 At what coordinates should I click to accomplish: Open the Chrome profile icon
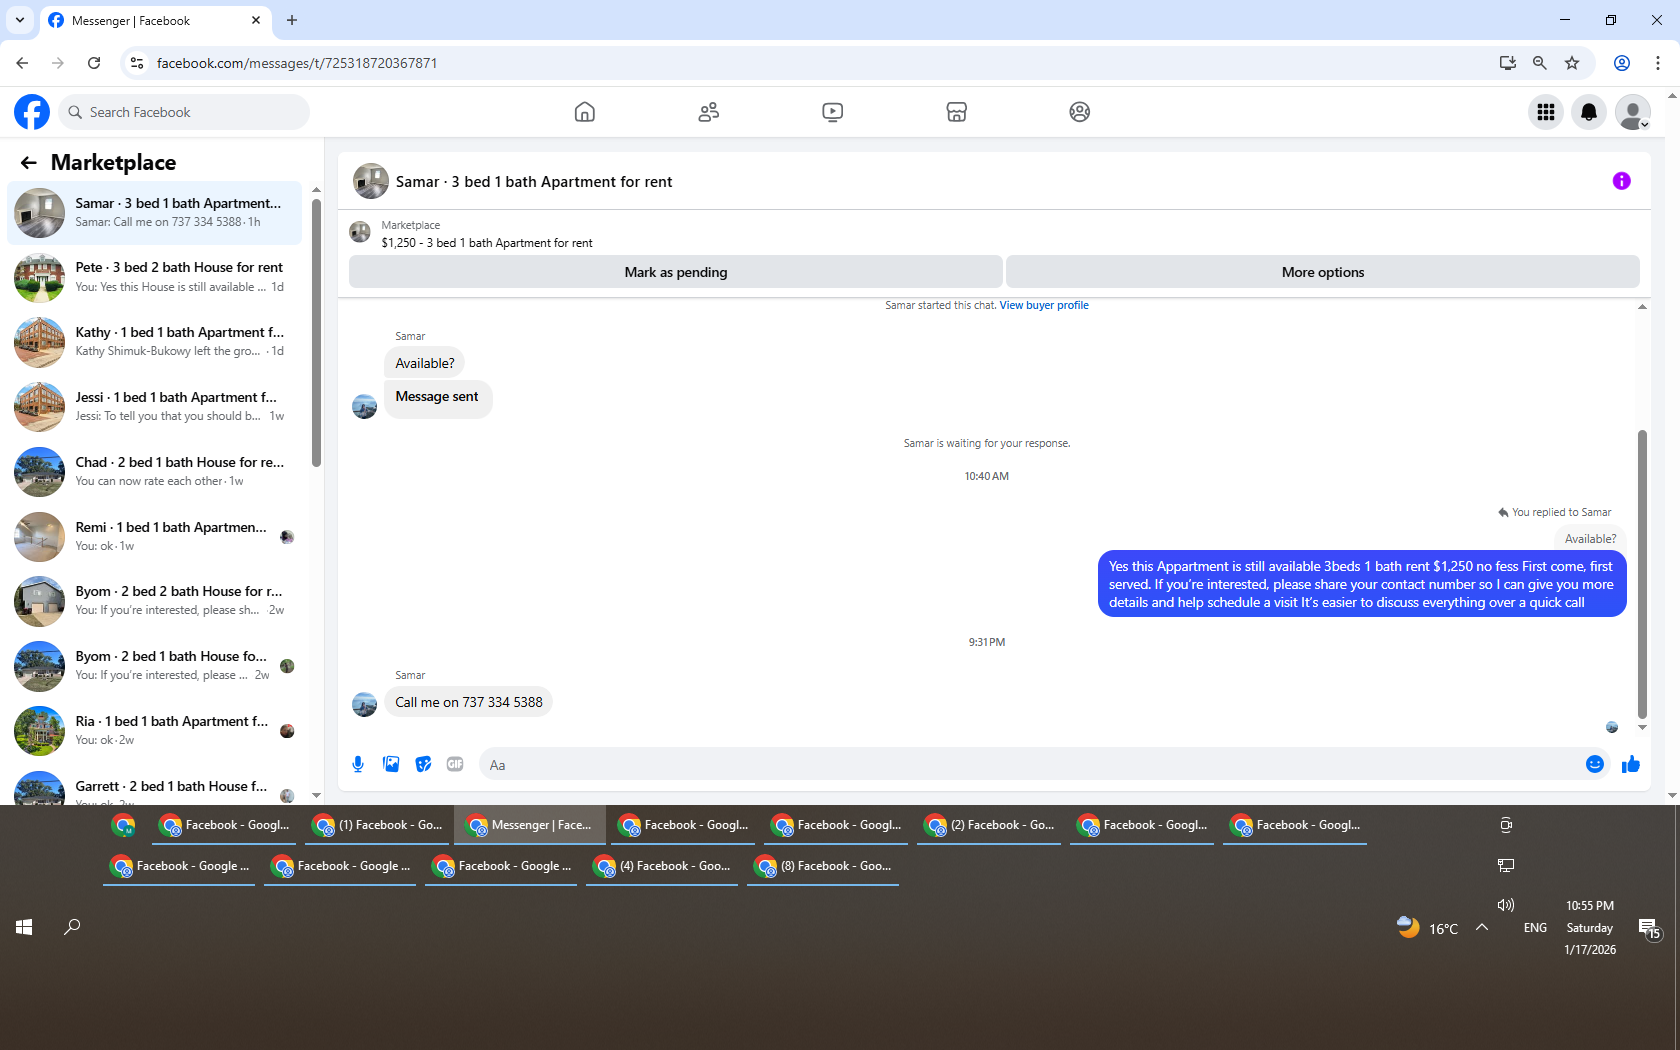click(1622, 63)
